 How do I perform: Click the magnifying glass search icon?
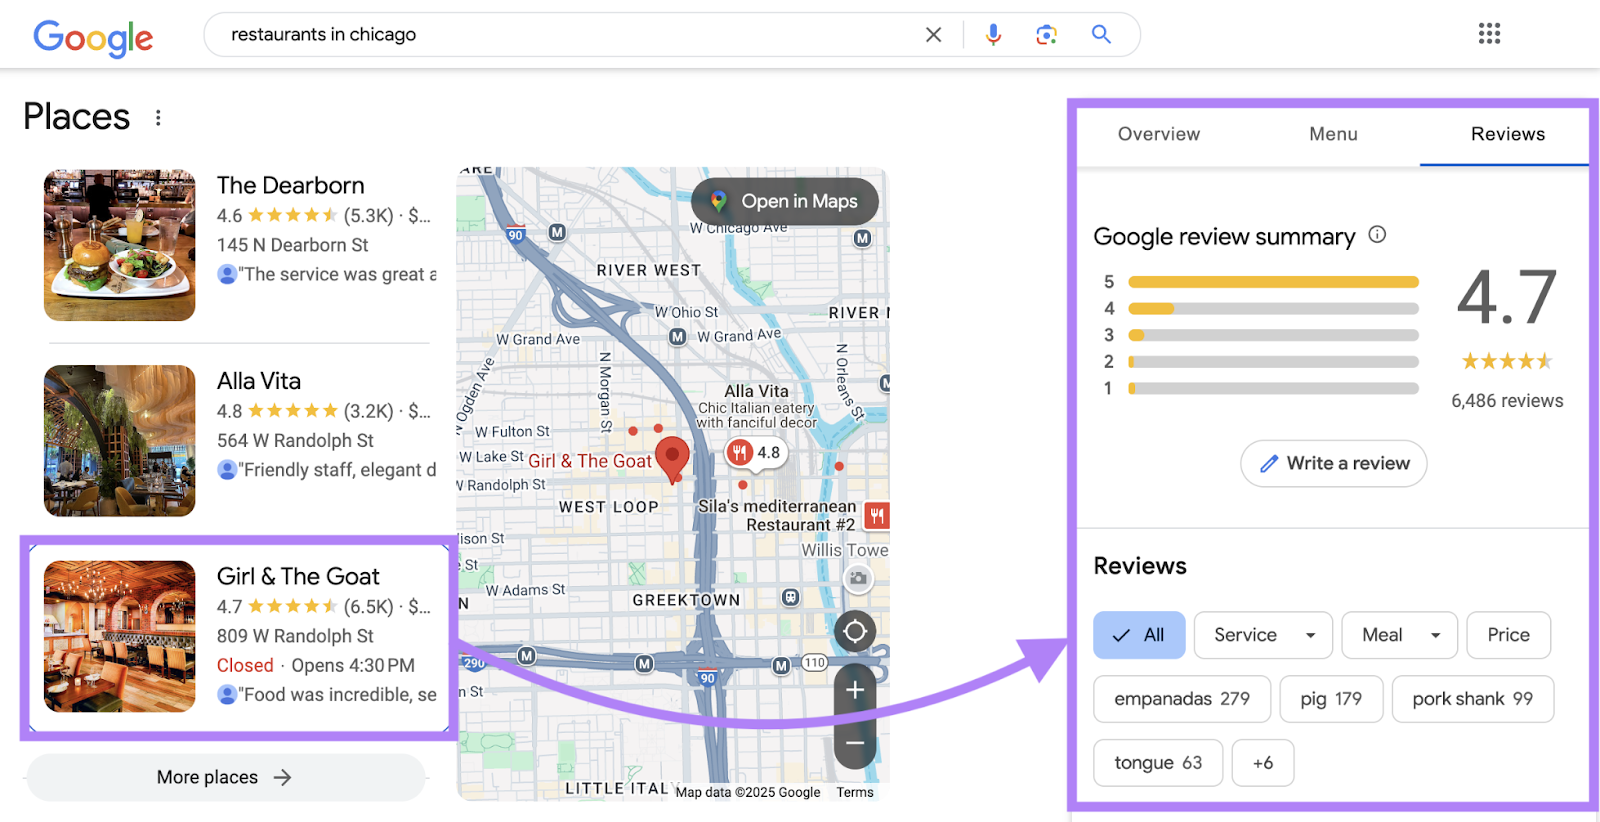1101,35
